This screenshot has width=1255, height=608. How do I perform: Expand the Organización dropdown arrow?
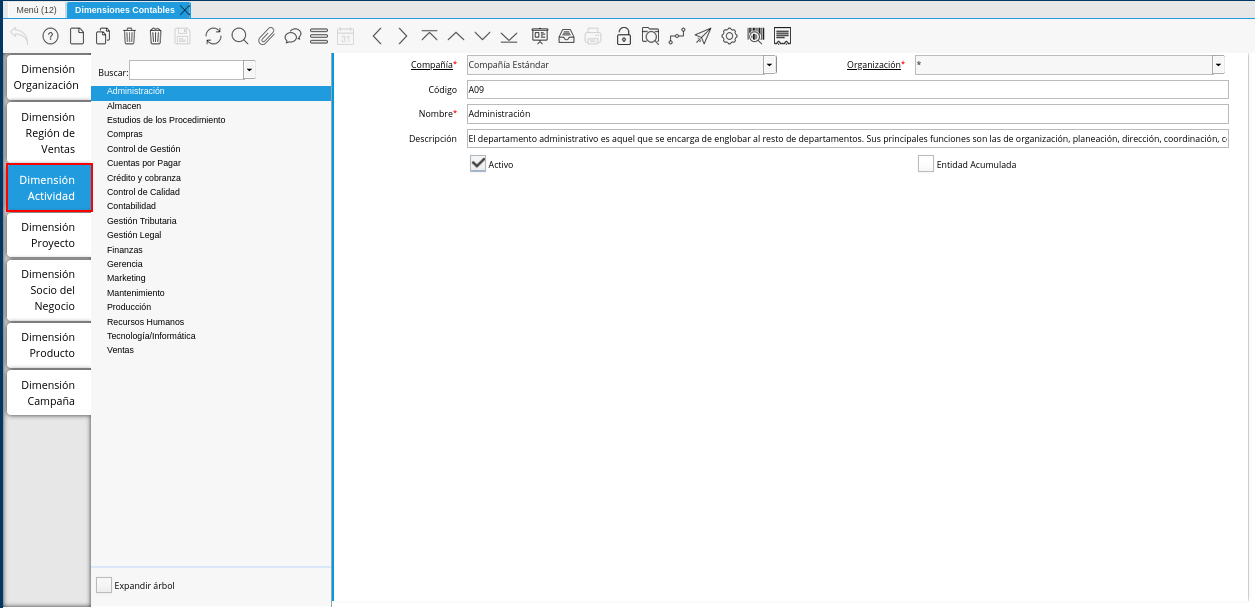click(1218, 65)
